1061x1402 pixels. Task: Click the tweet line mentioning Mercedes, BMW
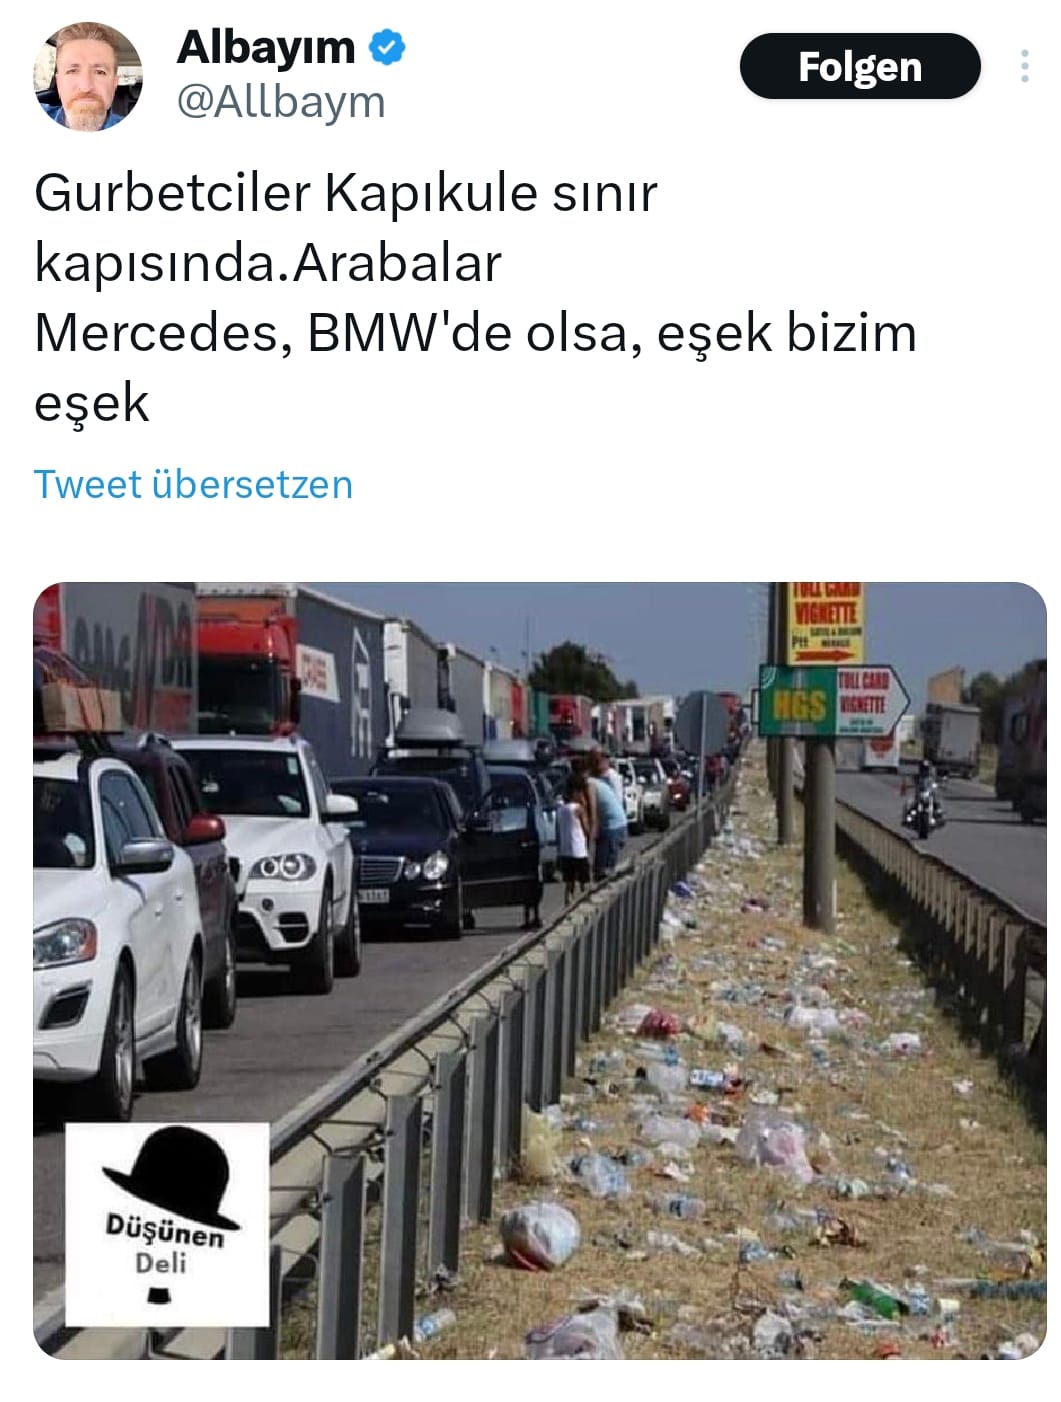pyautogui.click(x=476, y=333)
